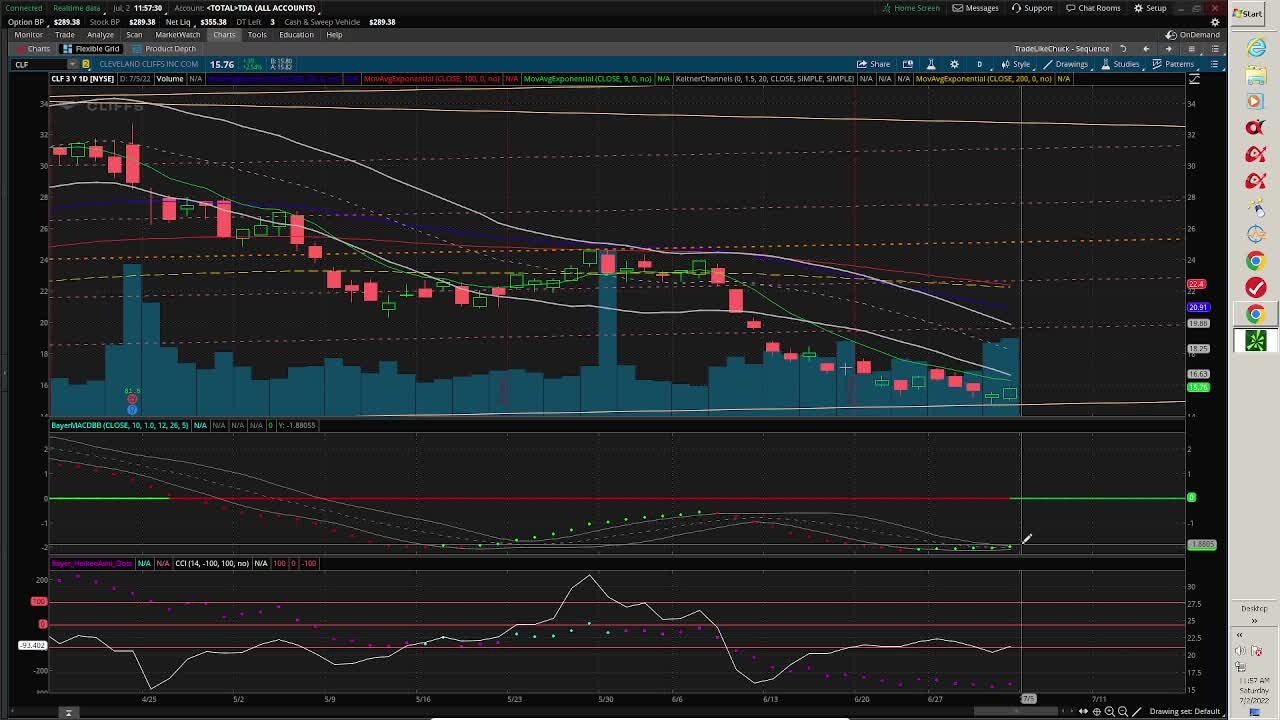Switch to the Trade tab
The height and width of the screenshot is (720, 1280).
point(64,35)
